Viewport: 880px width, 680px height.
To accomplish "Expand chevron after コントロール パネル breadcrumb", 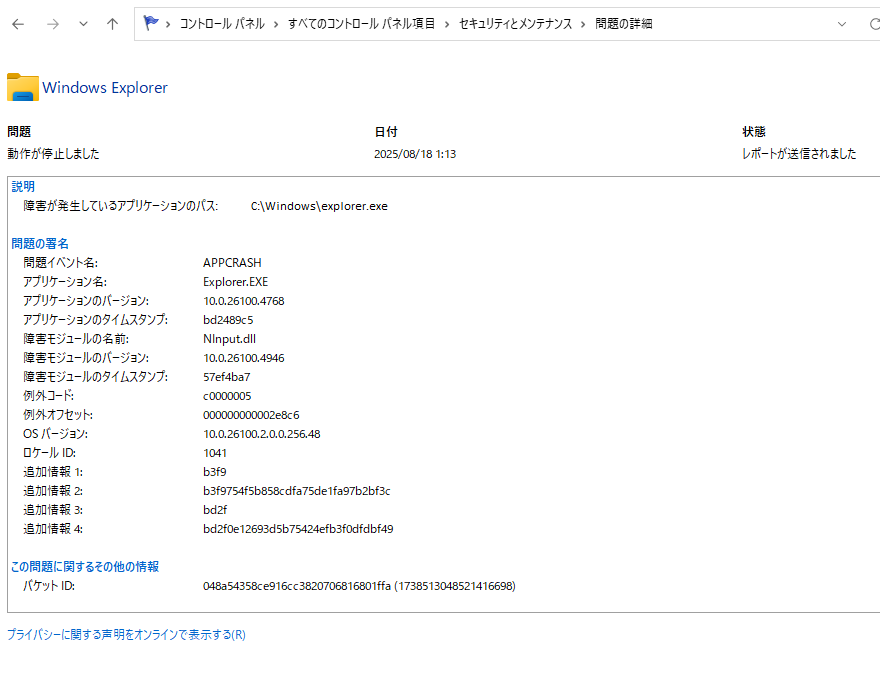I will [274, 24].
